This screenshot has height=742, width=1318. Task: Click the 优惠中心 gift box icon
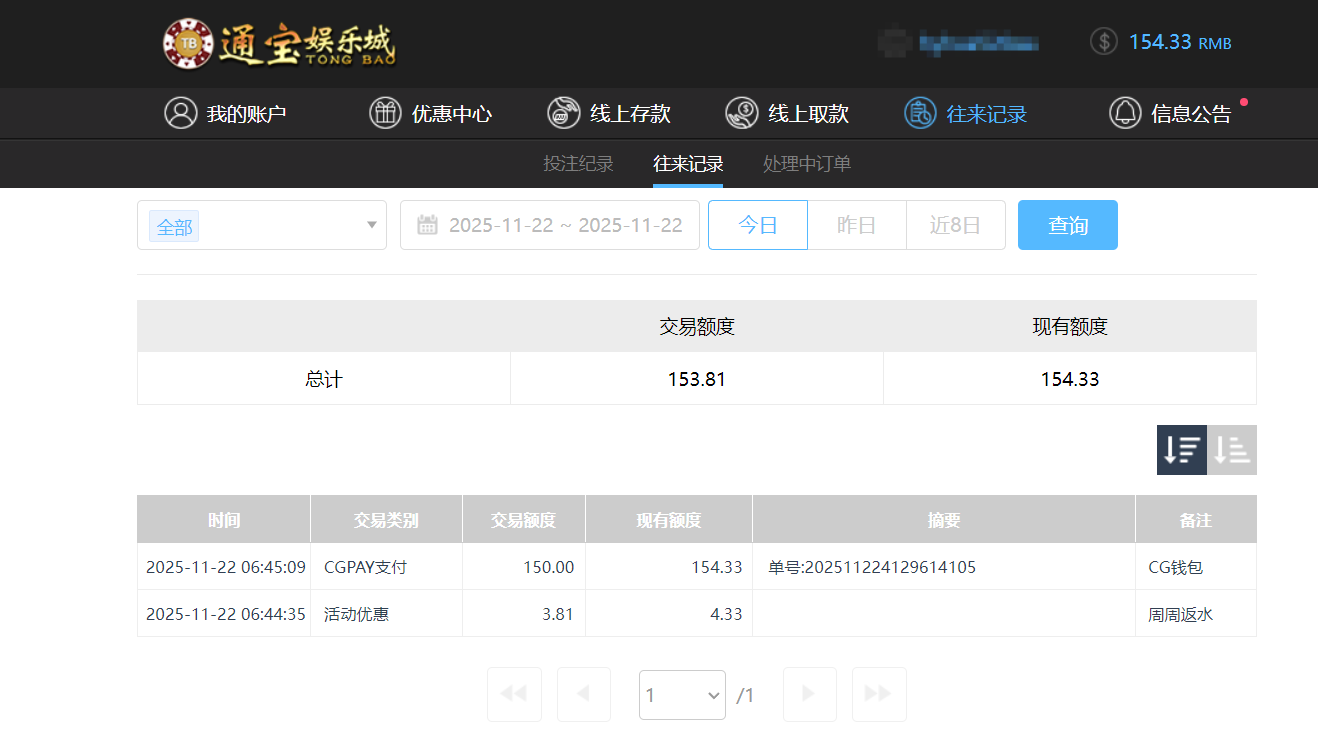point(385,113)
